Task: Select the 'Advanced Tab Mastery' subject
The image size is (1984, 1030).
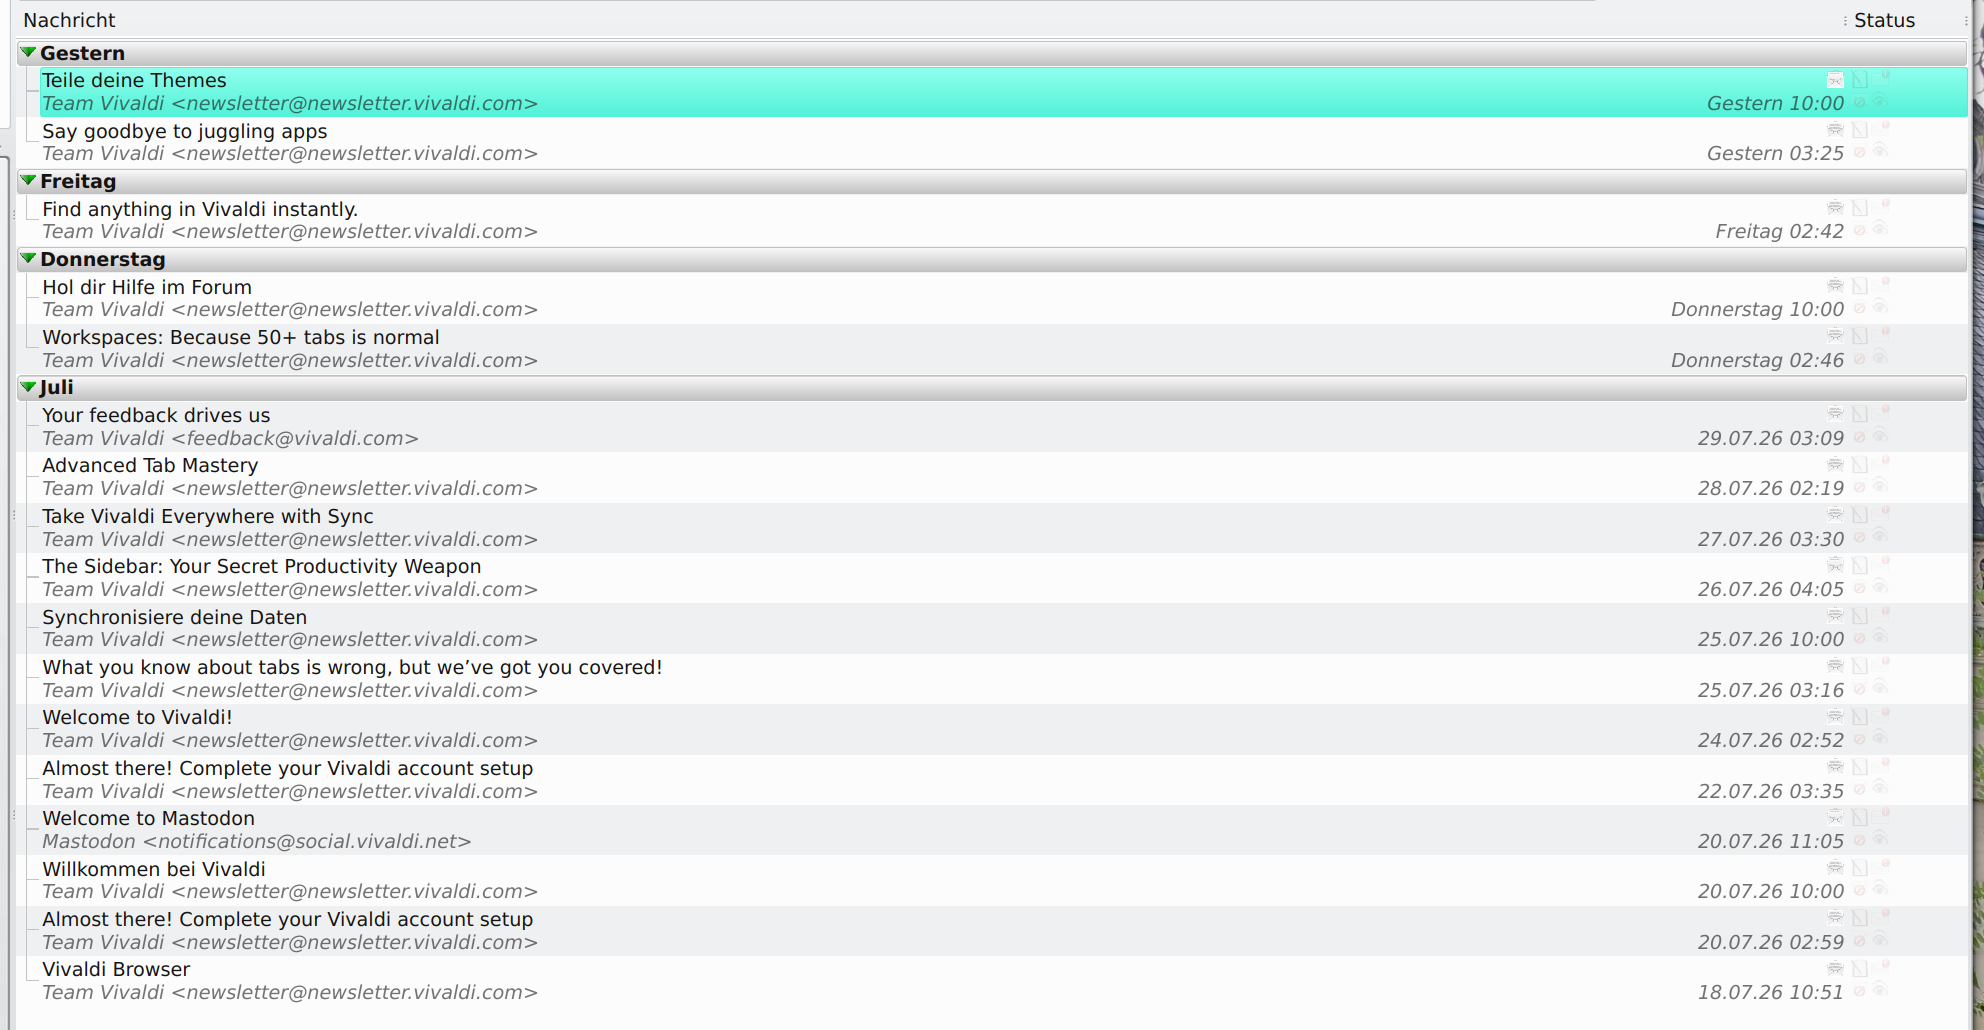Action: 150,465
